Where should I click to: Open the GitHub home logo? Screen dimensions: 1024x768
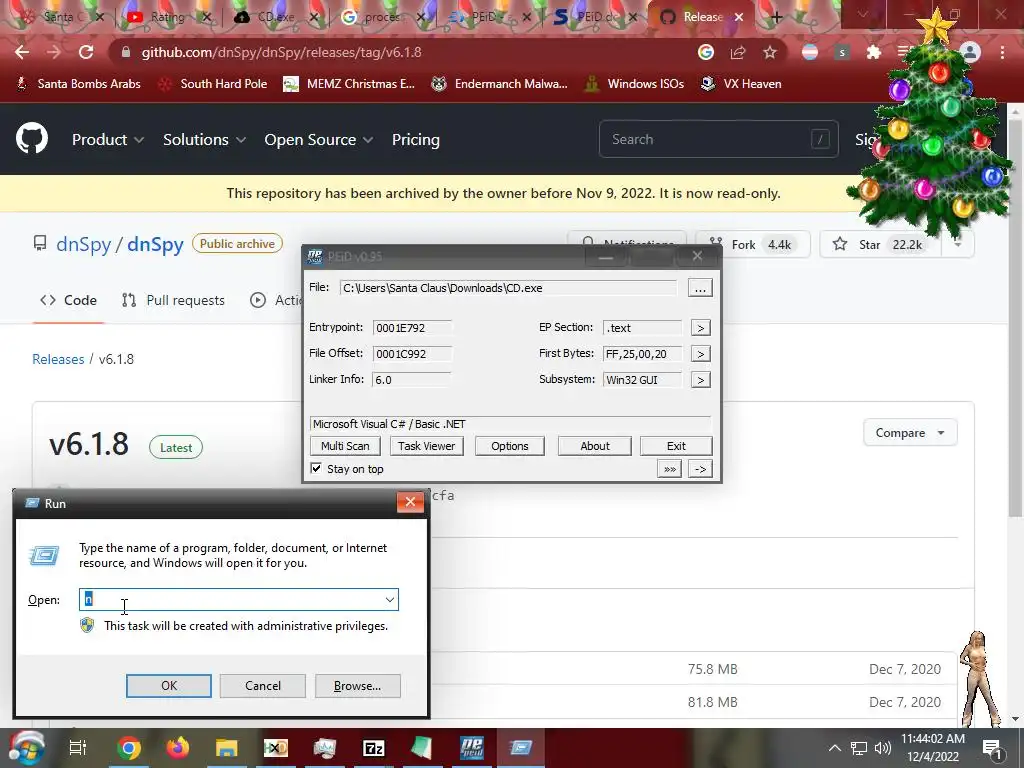(x=31, y=139)
